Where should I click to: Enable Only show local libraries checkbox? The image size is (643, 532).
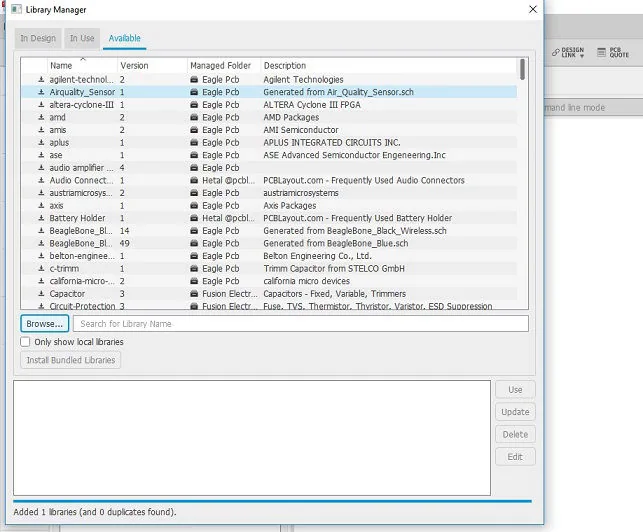pyautogui.click(x=25, y=342)
